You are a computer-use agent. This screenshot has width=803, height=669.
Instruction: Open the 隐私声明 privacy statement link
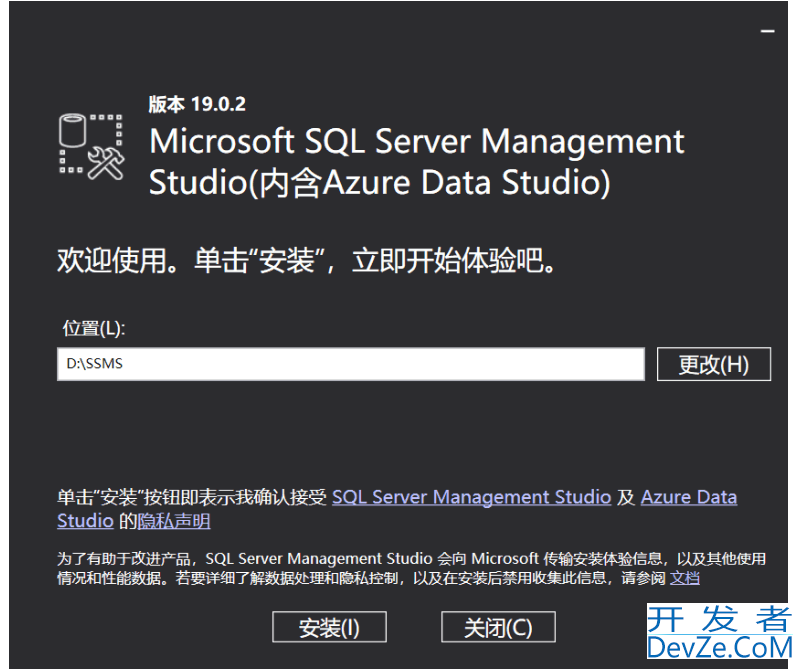click(174, 521)
